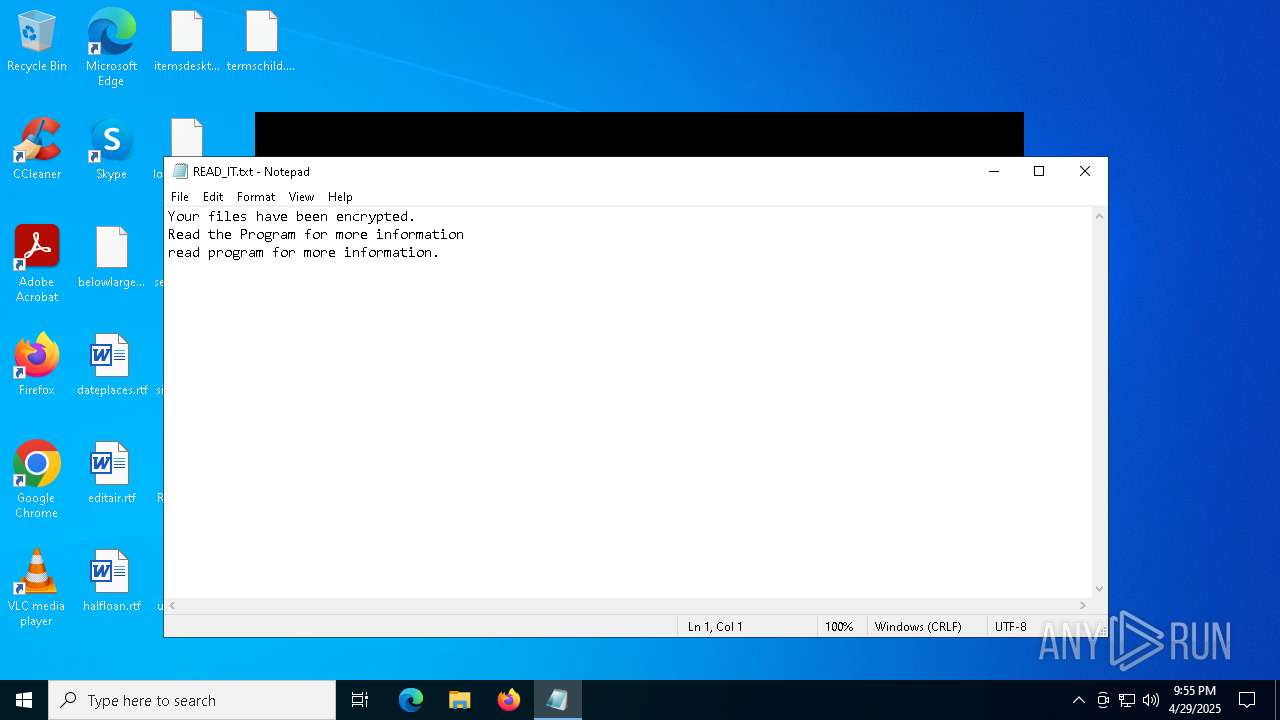Select the belowlarge... file icon
Image resolution: width=1280 pixels, height=720 pixels.
click(x=111, y=257)
